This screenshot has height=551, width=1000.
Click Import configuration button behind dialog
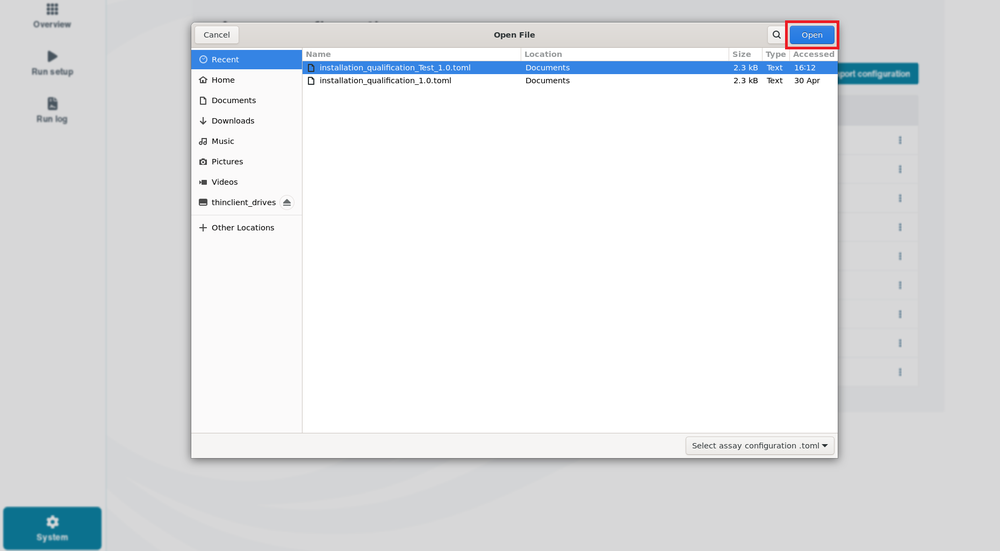[878, 74]
